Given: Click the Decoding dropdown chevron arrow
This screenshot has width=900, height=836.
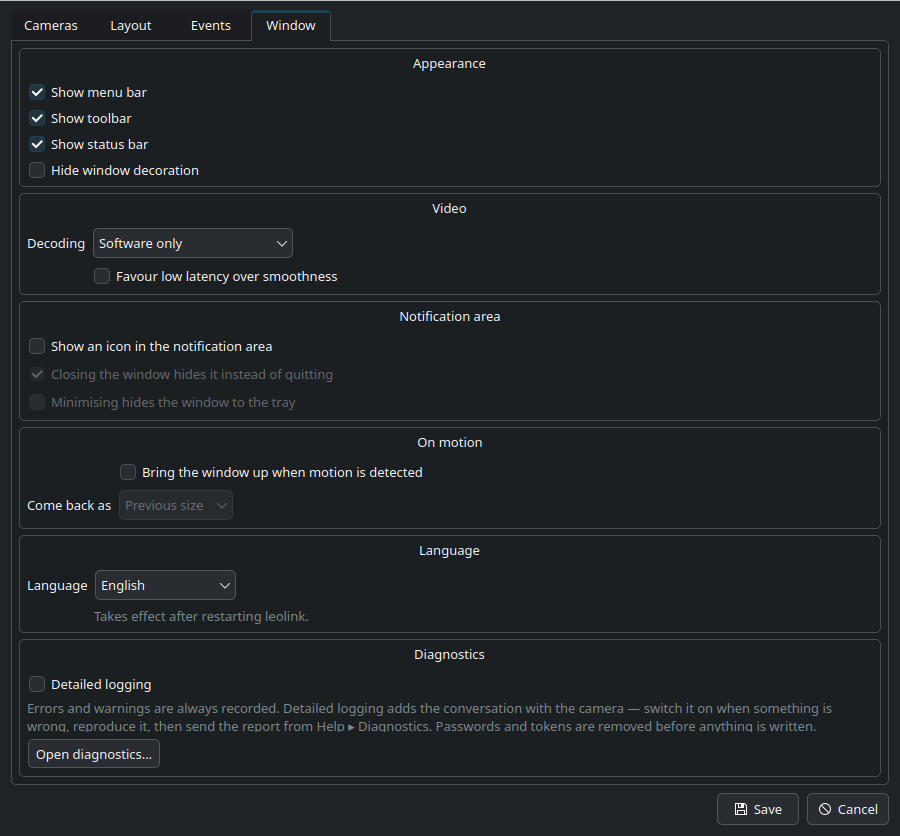Looking at the screenshot, I should [x=282, y=243].
